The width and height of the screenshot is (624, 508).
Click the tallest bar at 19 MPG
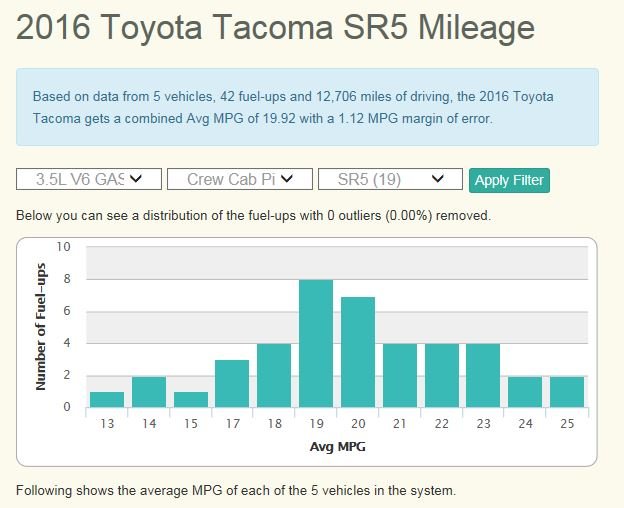(x=316, y=343)
